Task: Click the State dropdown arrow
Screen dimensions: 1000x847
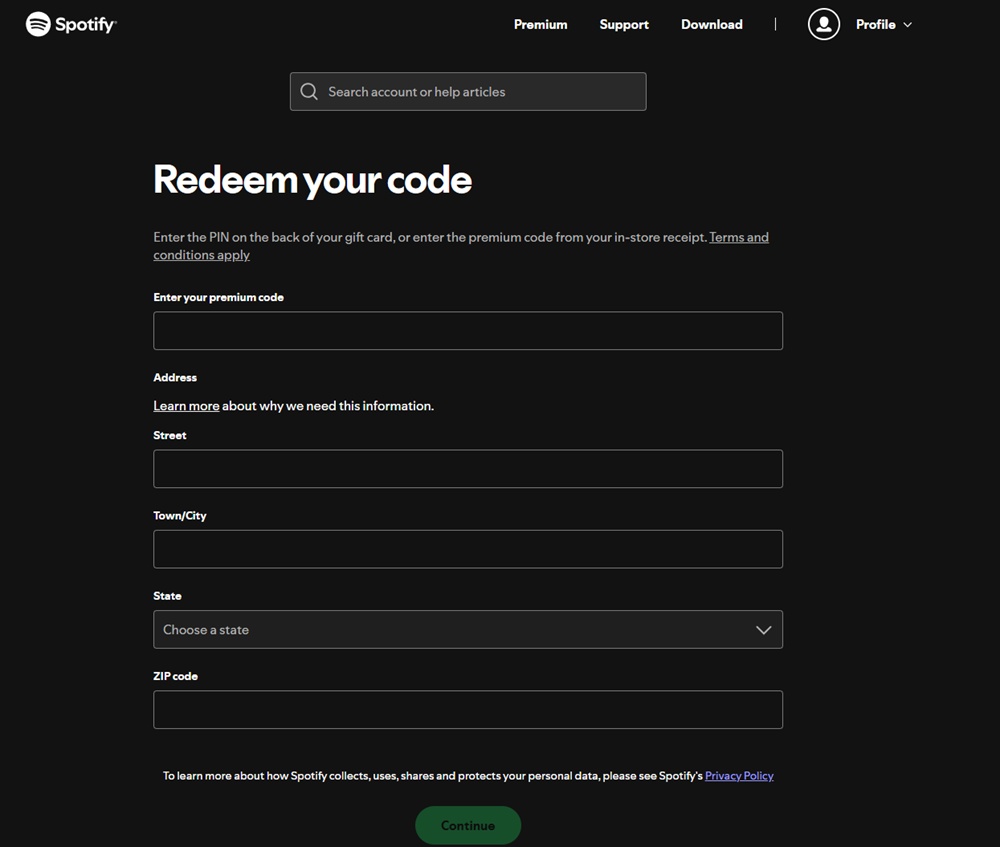Action: pos(763,630)
